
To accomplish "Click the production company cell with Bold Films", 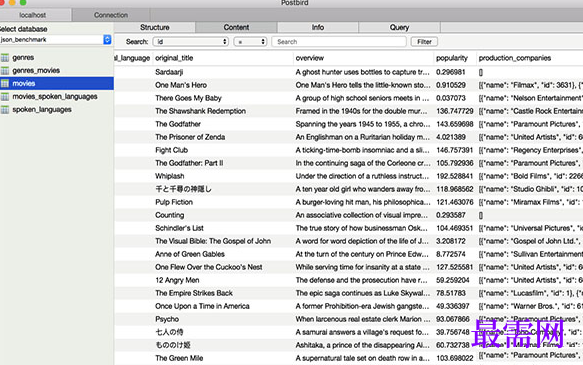I will [531, 176].
